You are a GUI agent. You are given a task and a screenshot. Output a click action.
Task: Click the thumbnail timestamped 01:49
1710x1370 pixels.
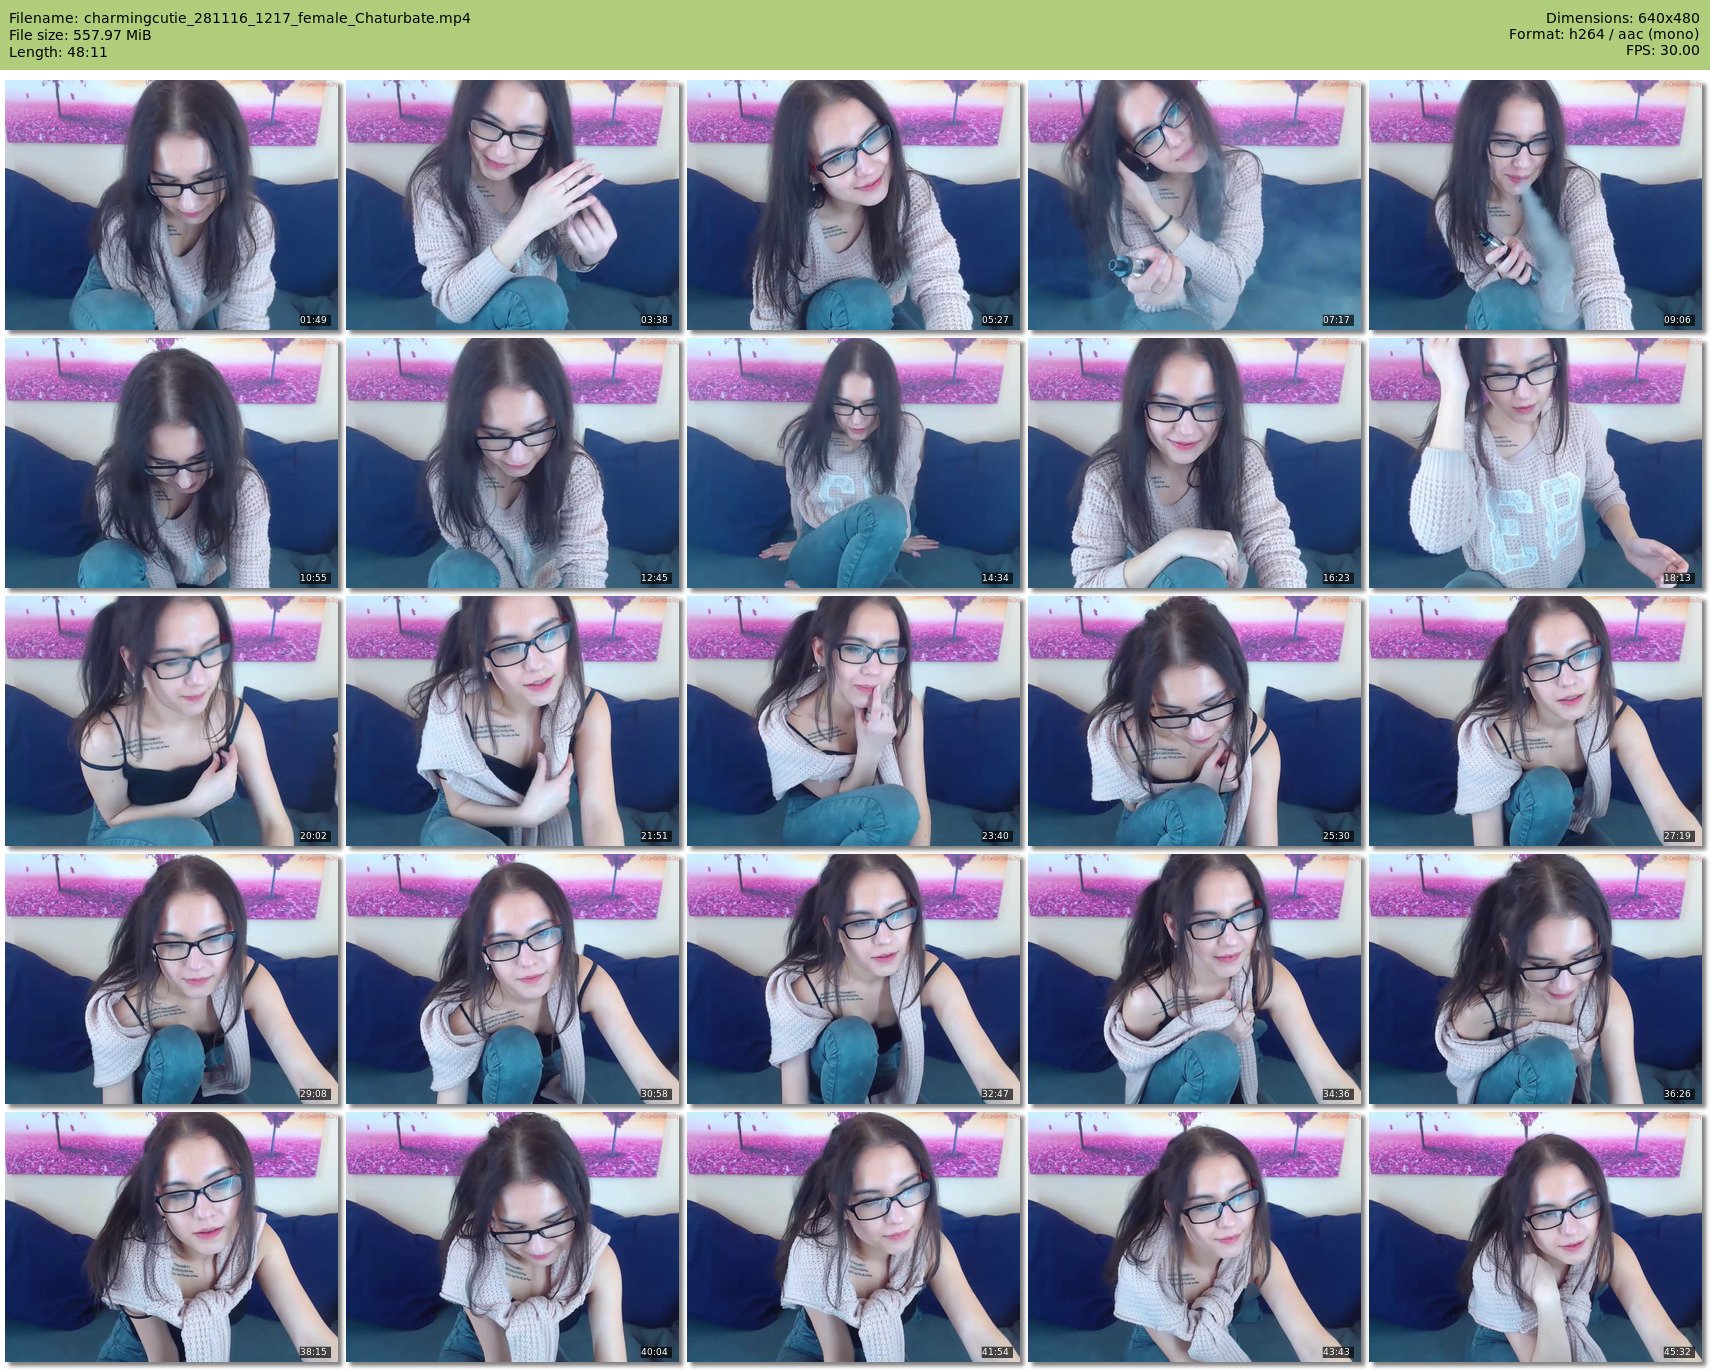click(x=171, y=205)
